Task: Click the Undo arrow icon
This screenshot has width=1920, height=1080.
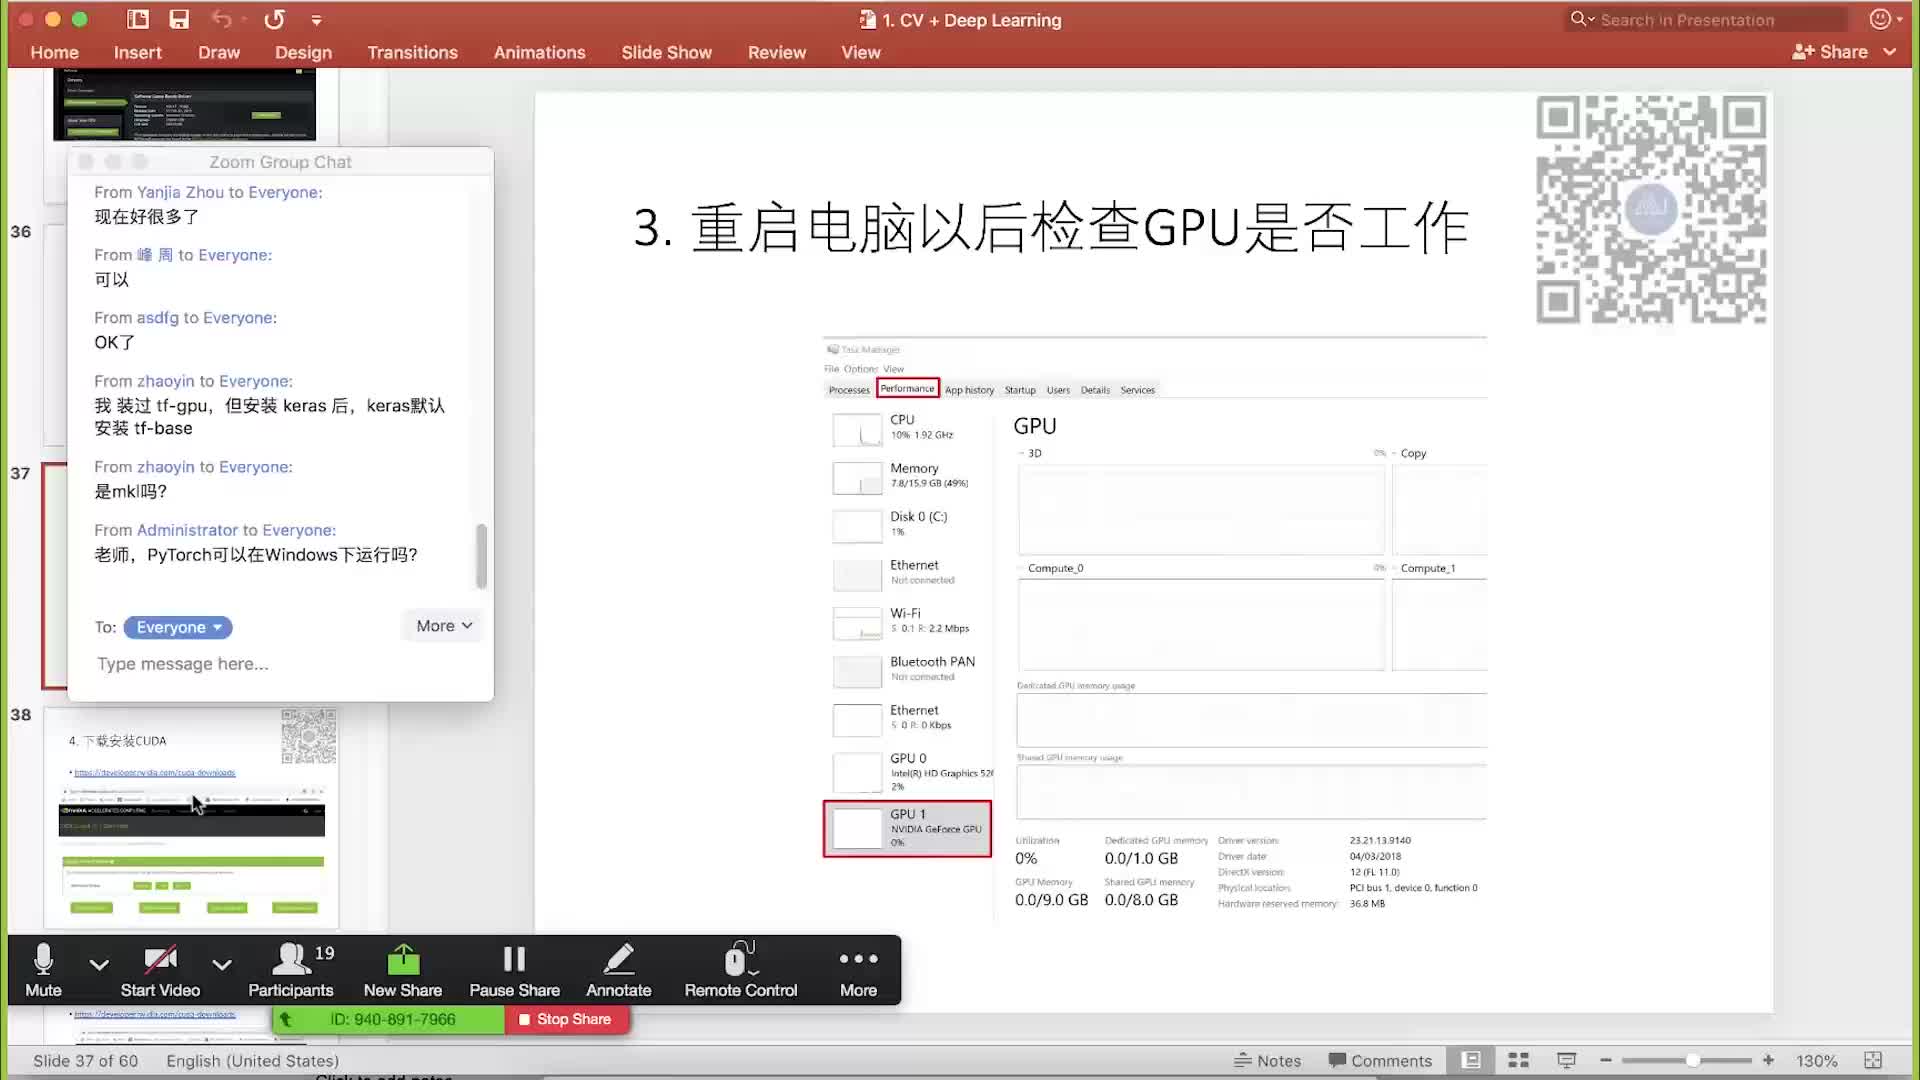Action: 222,19
